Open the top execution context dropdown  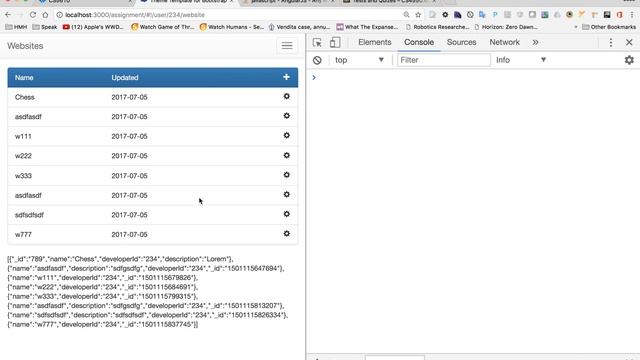[x=359, y=60]
